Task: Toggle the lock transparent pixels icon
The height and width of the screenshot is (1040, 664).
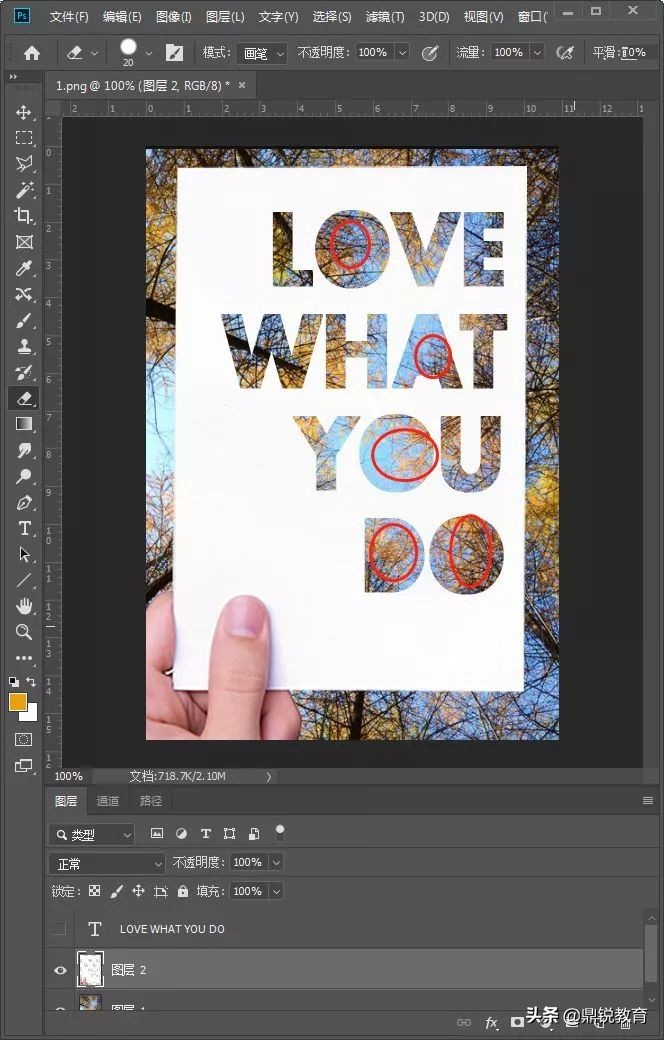Action: click(x=94, y=891)
